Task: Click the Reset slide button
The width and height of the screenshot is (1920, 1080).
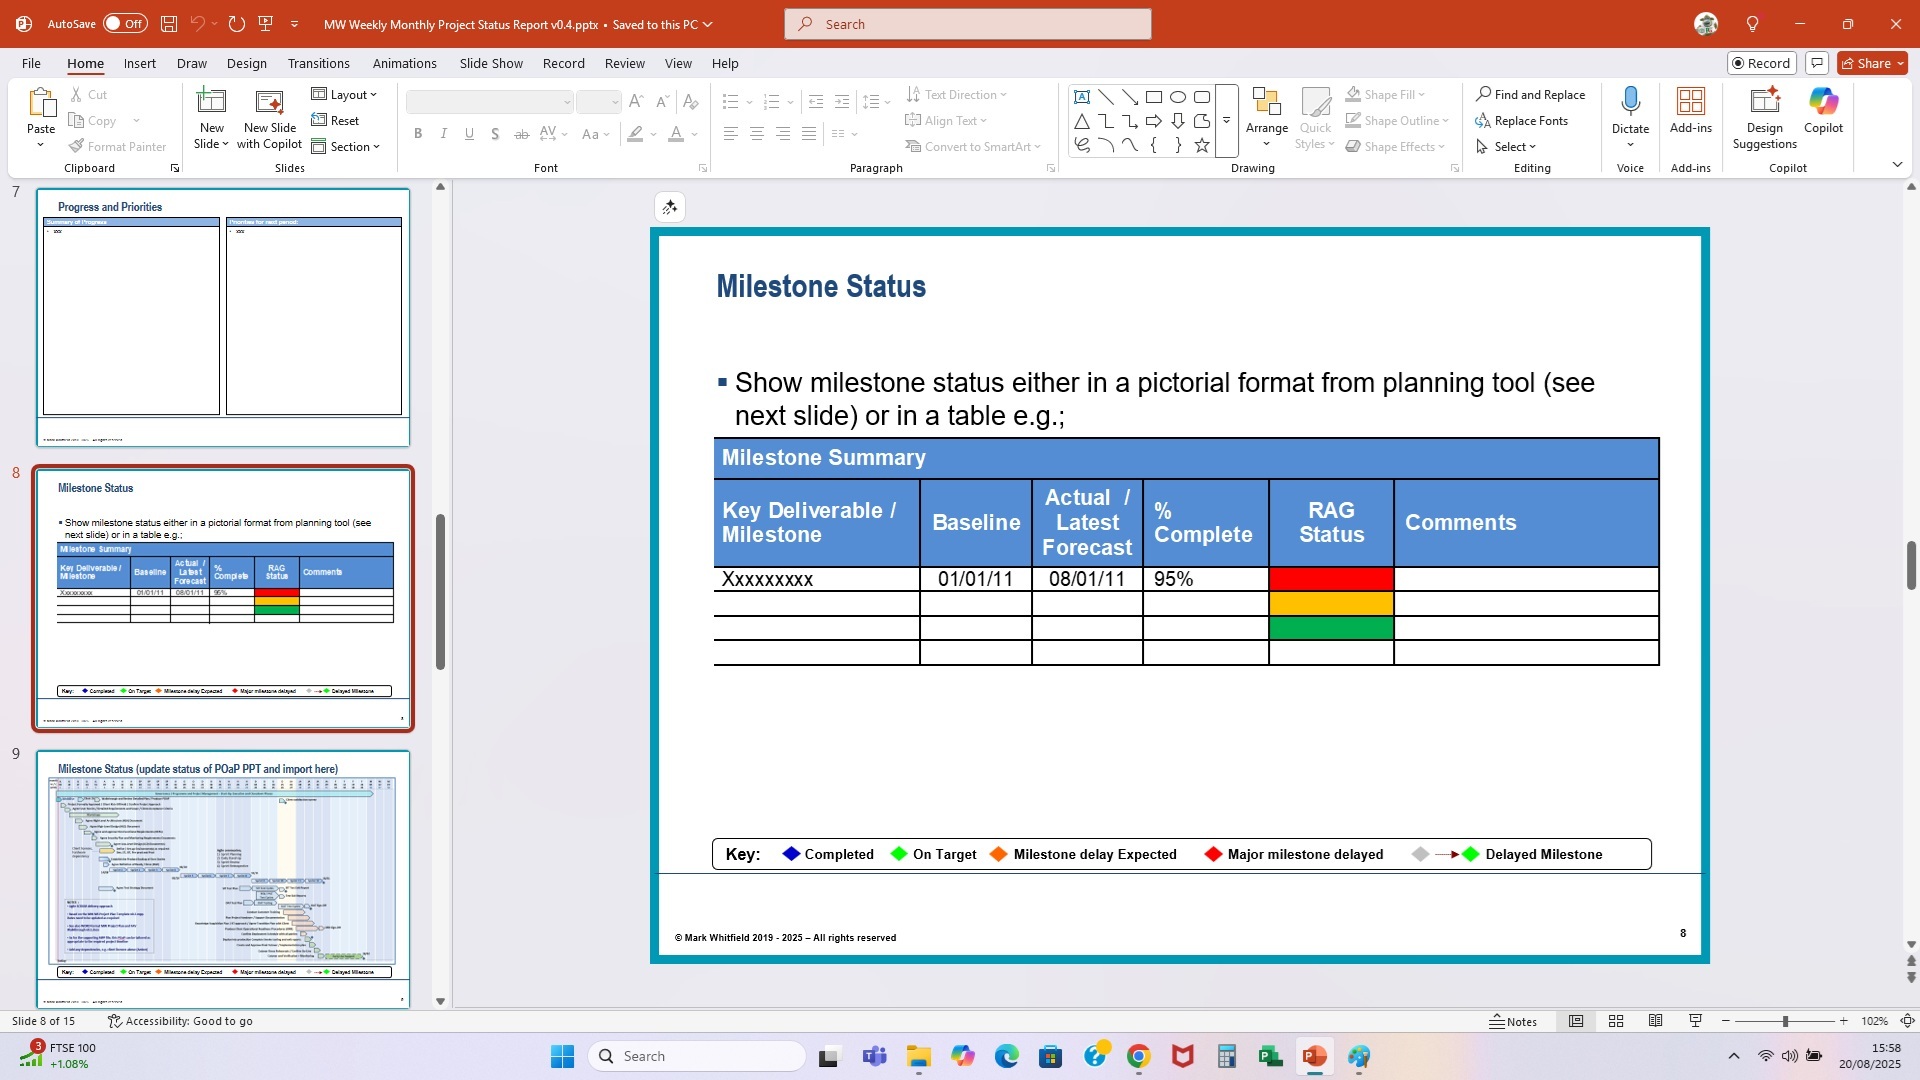Action: [x=338, y=120]
